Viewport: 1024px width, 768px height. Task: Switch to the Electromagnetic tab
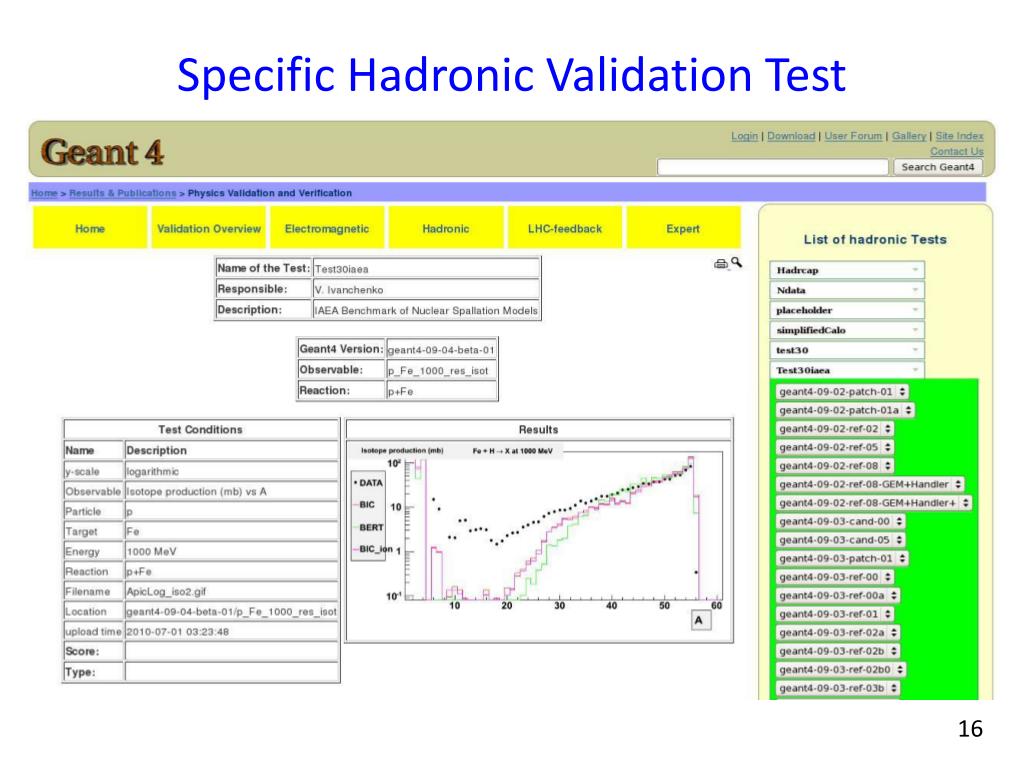pos(327,229)
